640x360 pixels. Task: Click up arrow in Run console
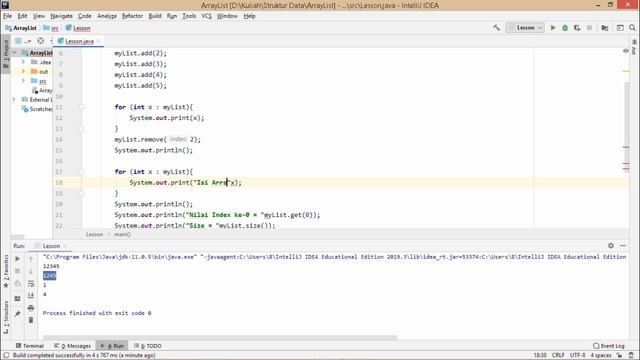[31, 259]
